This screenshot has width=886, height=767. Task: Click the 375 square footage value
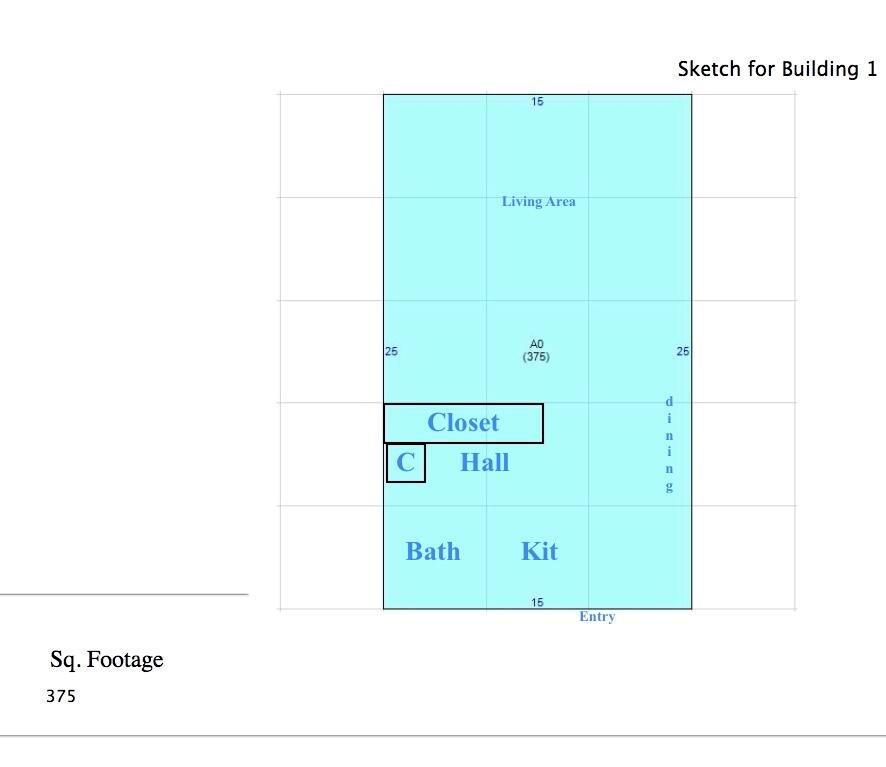[x=61, y=696]
